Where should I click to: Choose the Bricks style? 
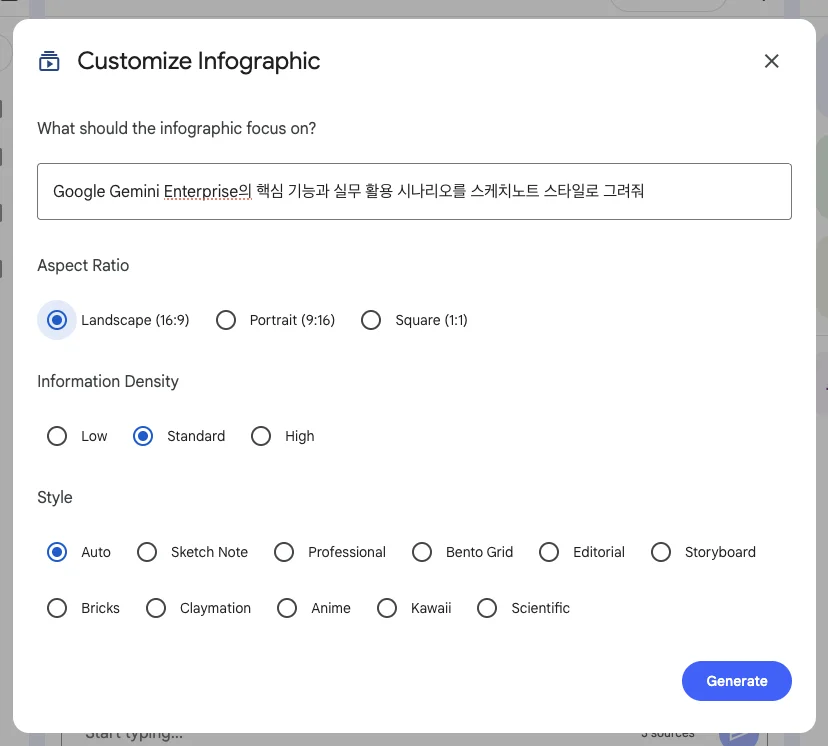click(x=57, y=608)
